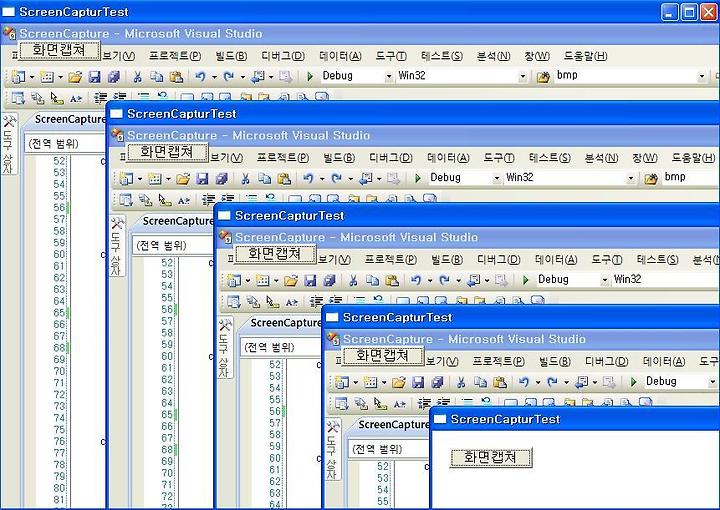Open the (전역 범위) scope dropdown in the fourth nested window
720x510 pixels.
pos(388,449)
